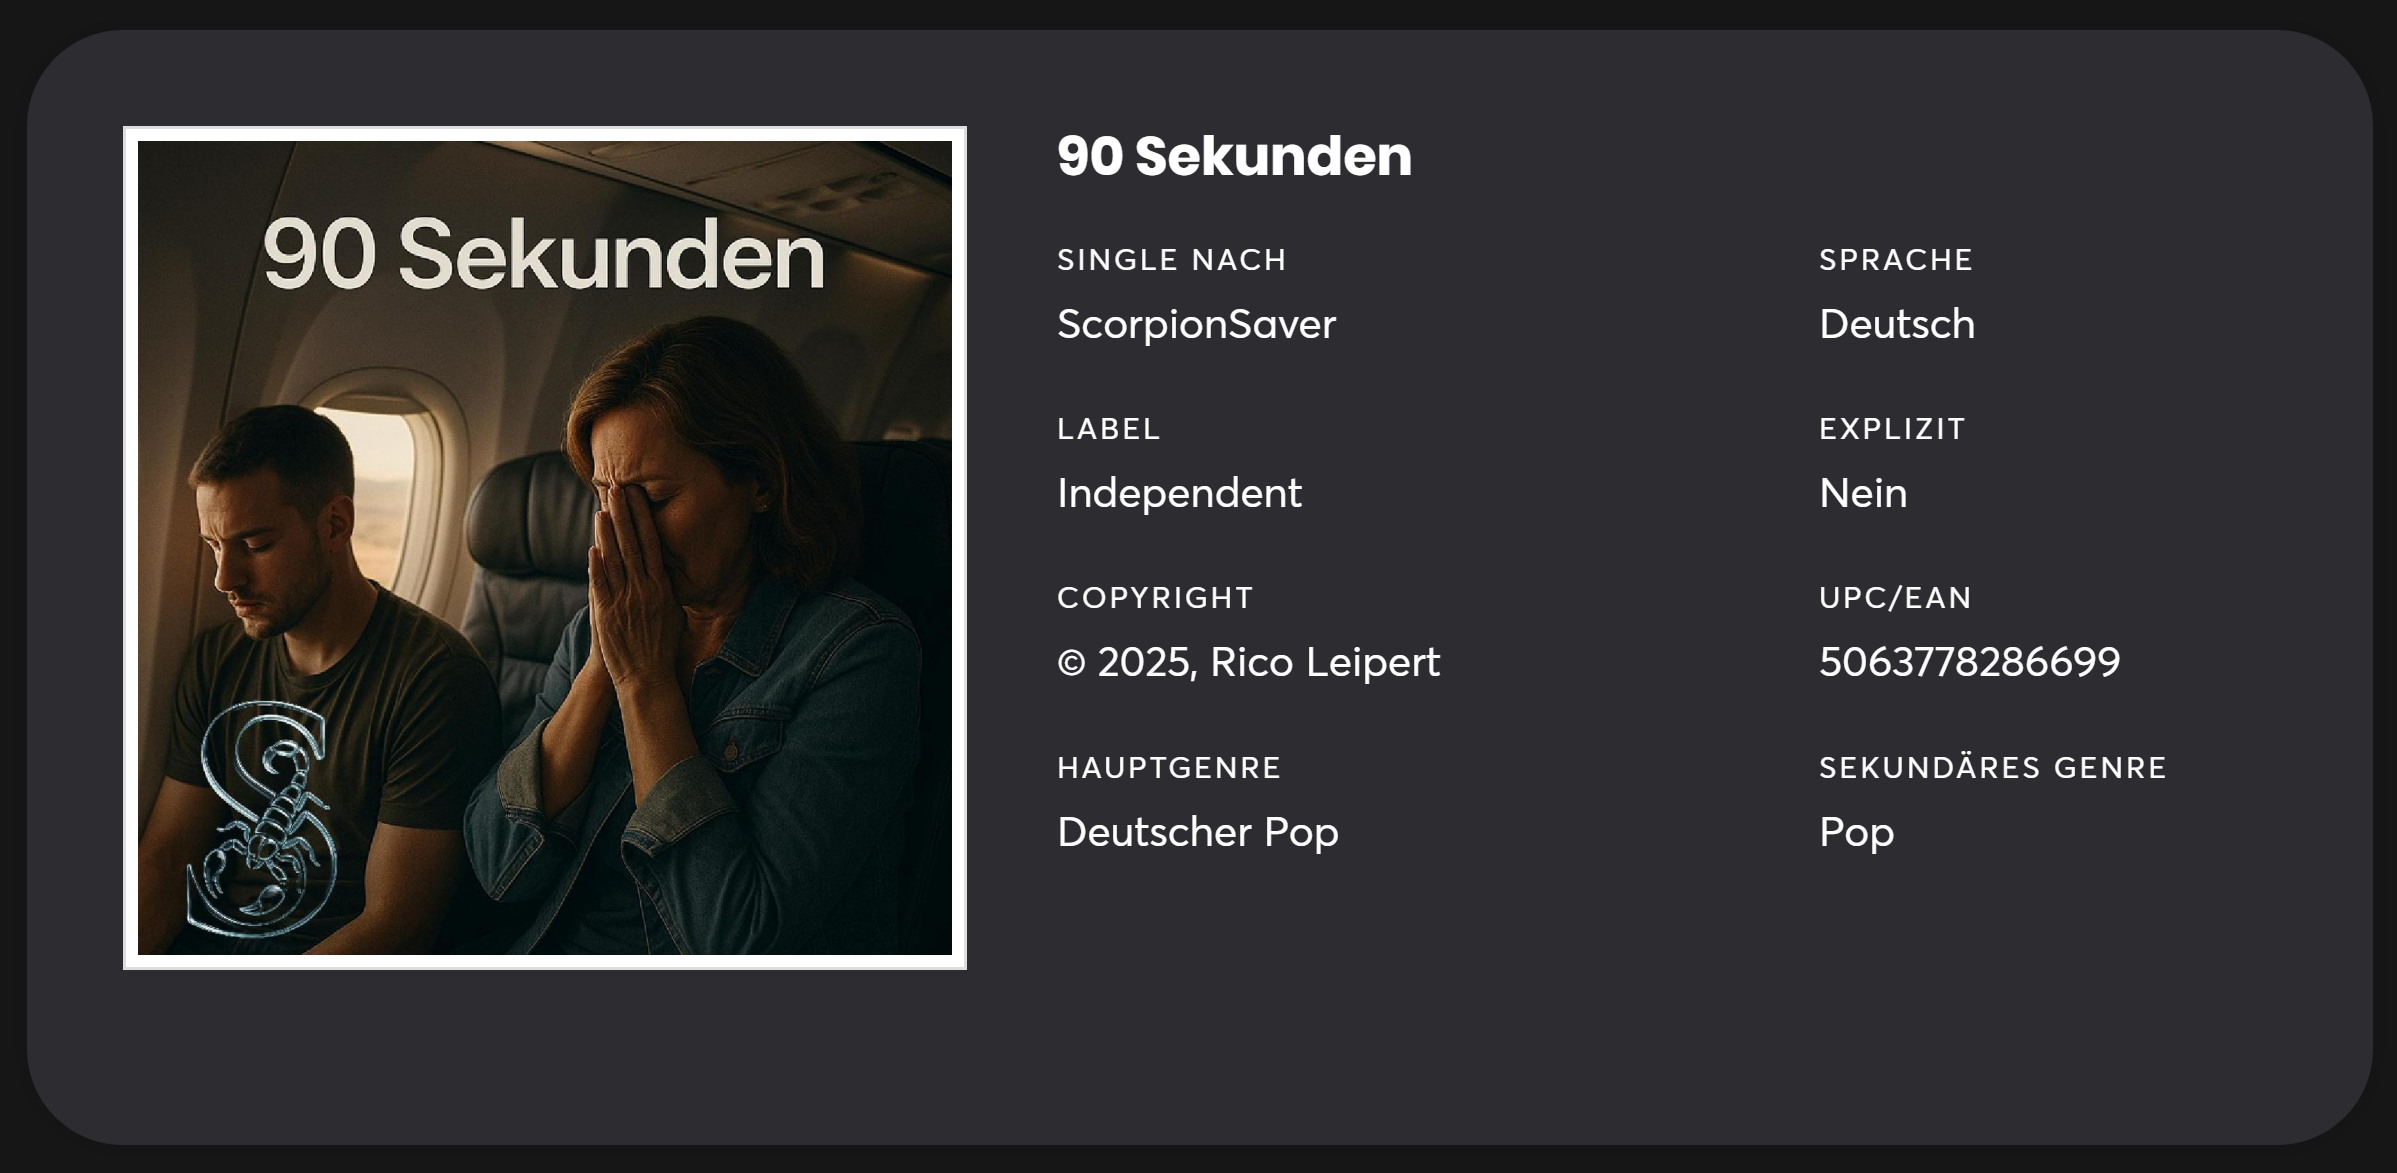Click the Nein explicit value
The width and height of the screenshot is (2397, 1173).
point(1862,493)
